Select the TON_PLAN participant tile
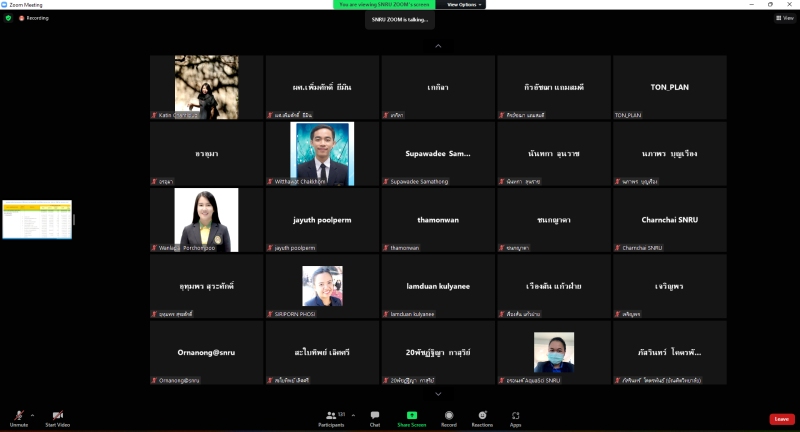800x432 pixels. 669,88
